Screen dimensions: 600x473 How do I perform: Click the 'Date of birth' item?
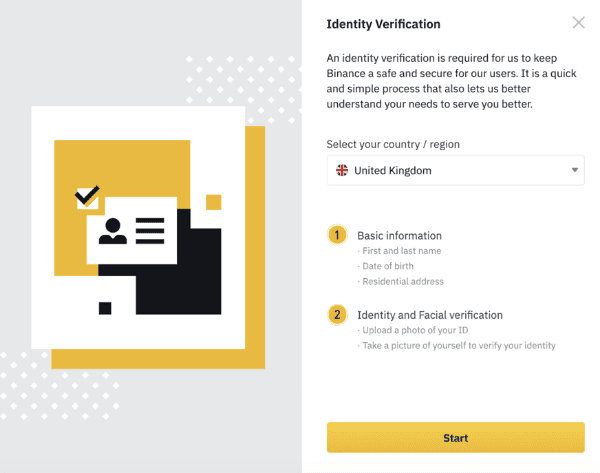pos(388,266)
